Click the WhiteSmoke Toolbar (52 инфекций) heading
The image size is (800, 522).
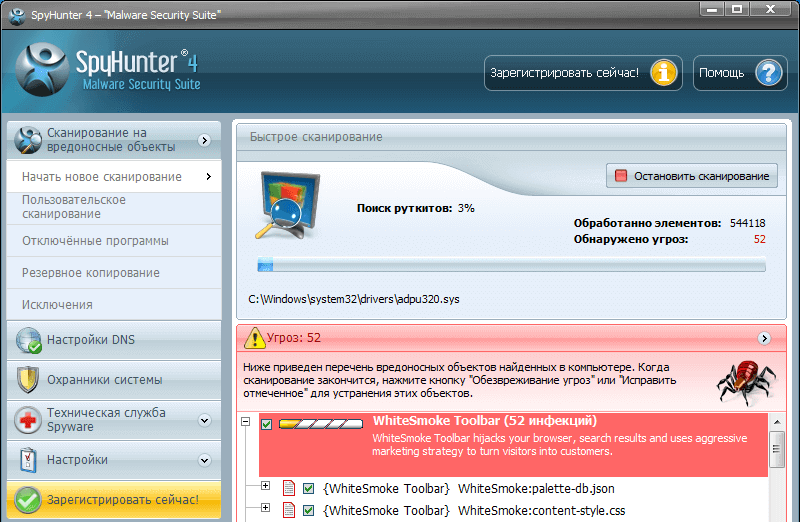click(485, 421)
